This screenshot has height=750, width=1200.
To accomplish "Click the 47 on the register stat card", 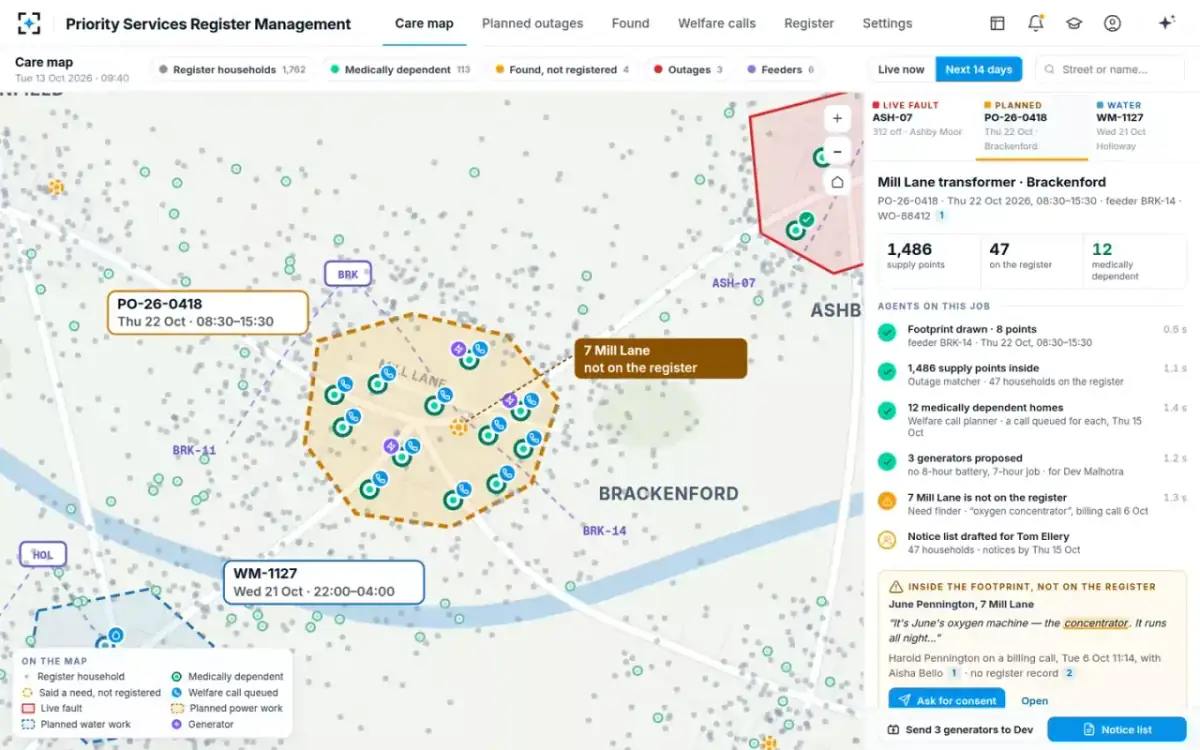I will tap(1032, 260).
